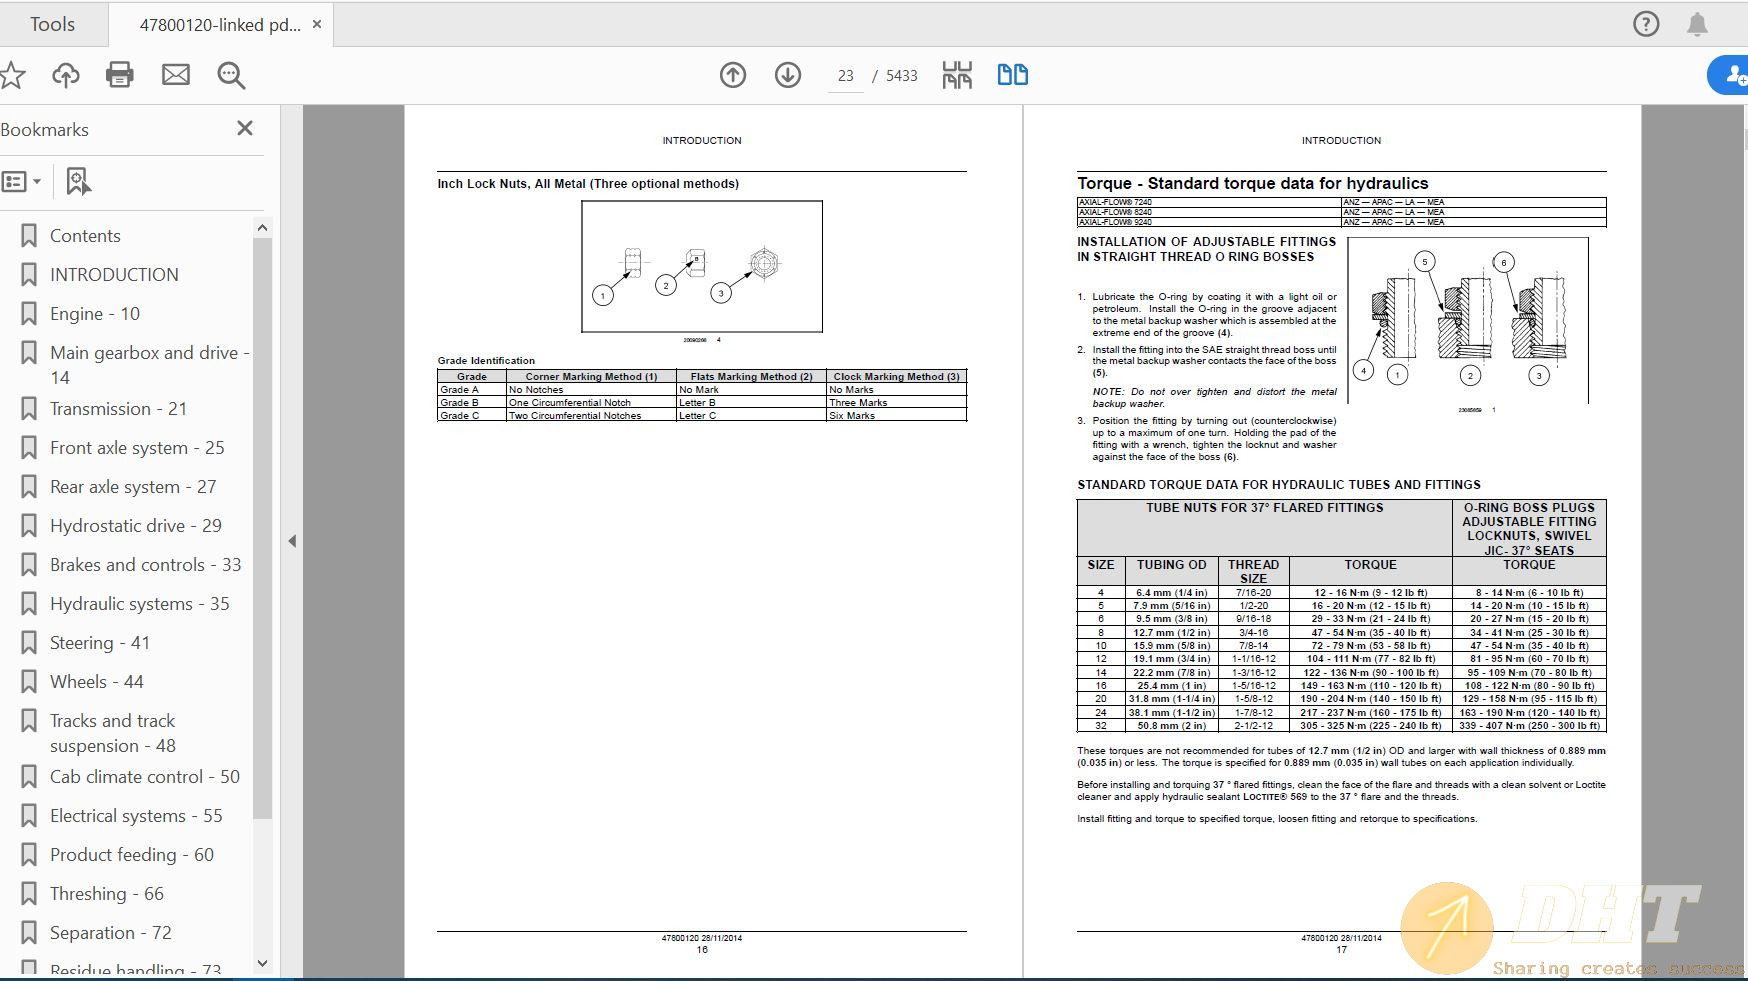Open Electrical systems - 55 bookmark
Image resolution: width=1748 pixels, height=981 pixels.
pos(136,816)
